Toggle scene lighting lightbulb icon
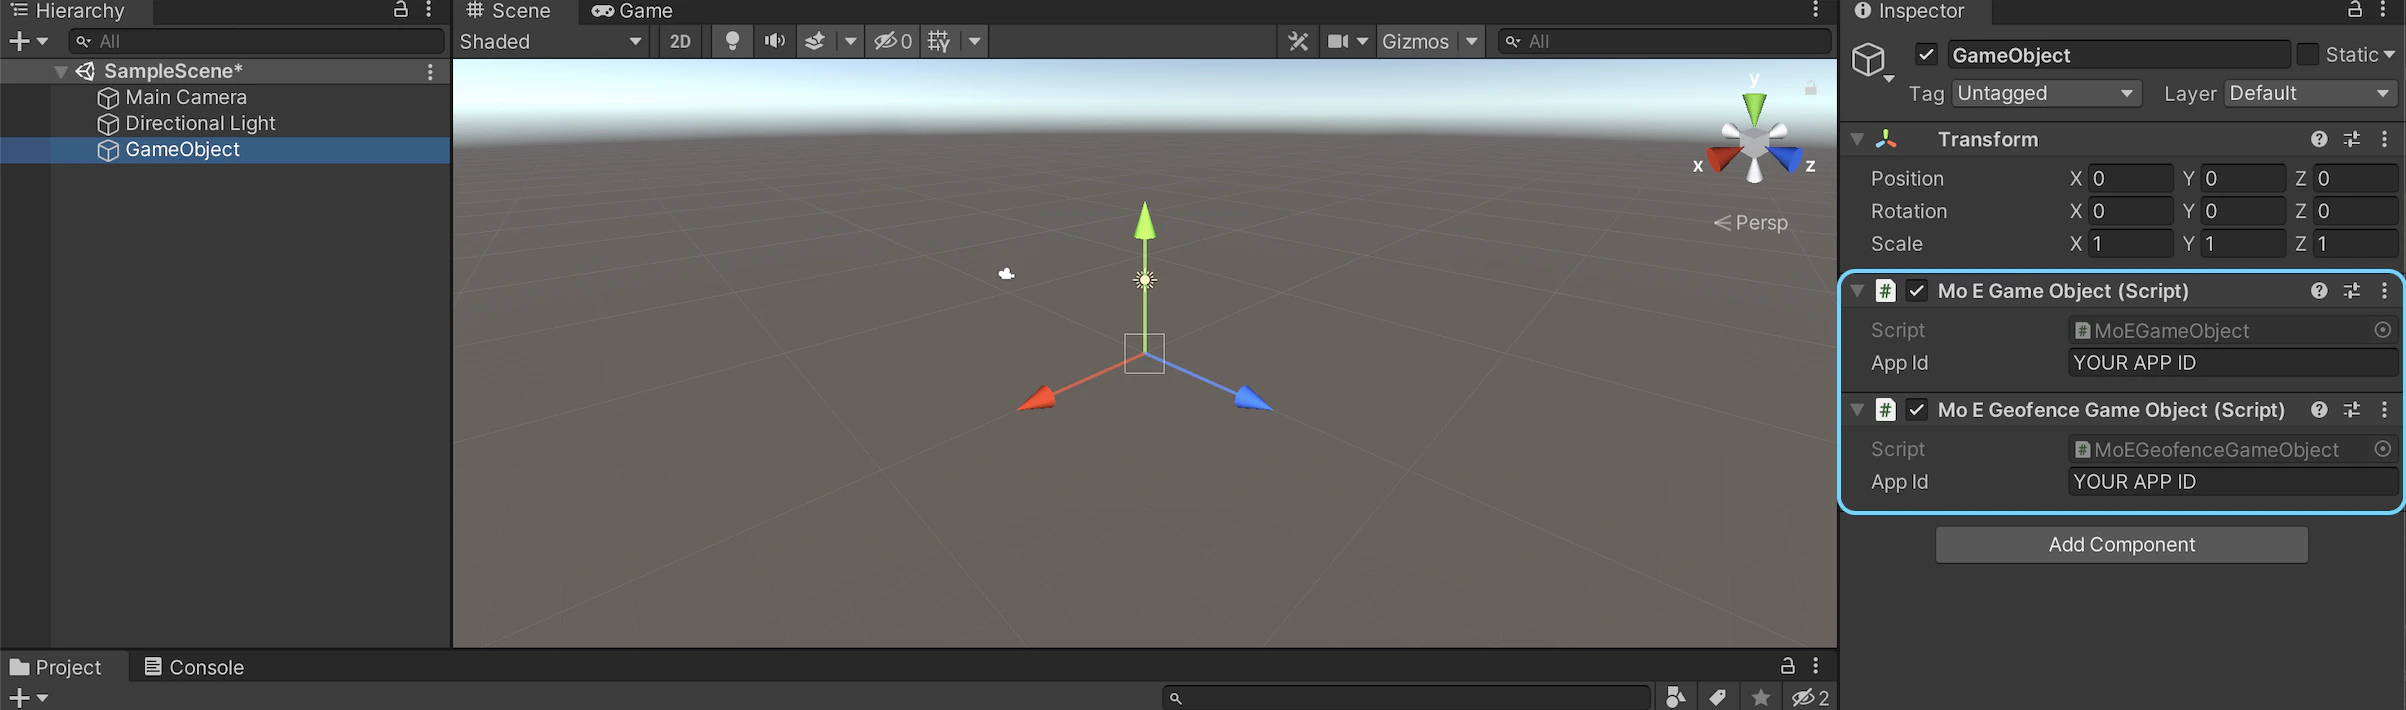Viewport: 2406px width, 710px height. coord(733,41)
